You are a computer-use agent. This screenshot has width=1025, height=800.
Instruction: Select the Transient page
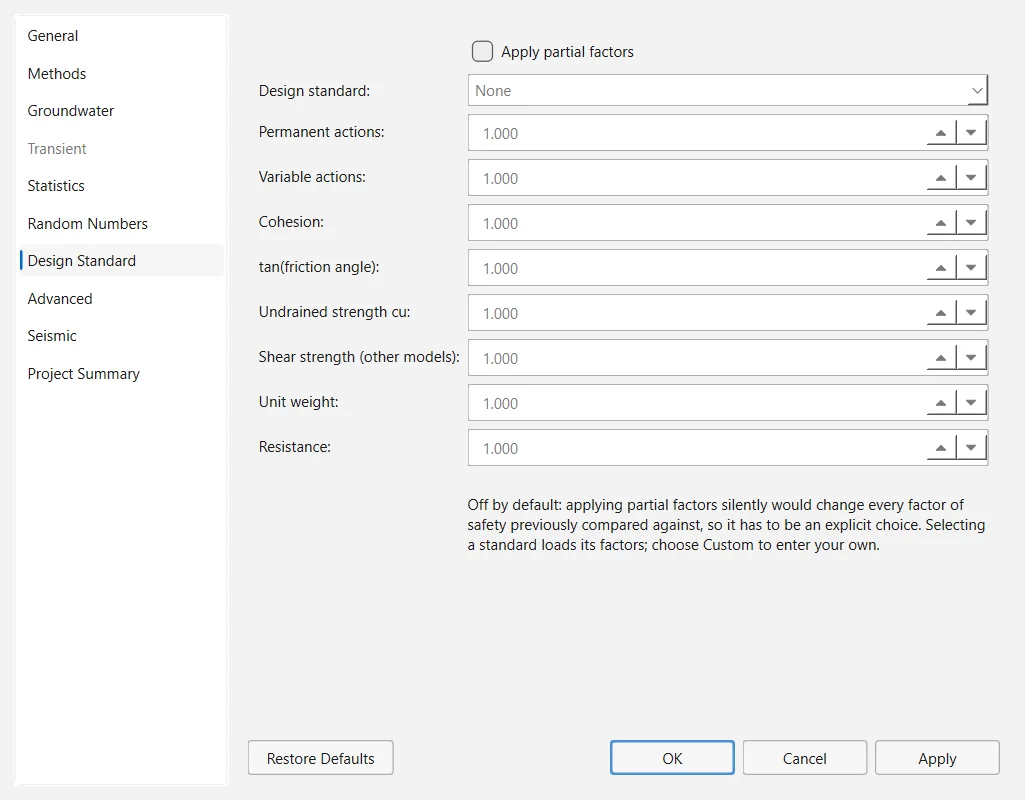tap(122, 149)
